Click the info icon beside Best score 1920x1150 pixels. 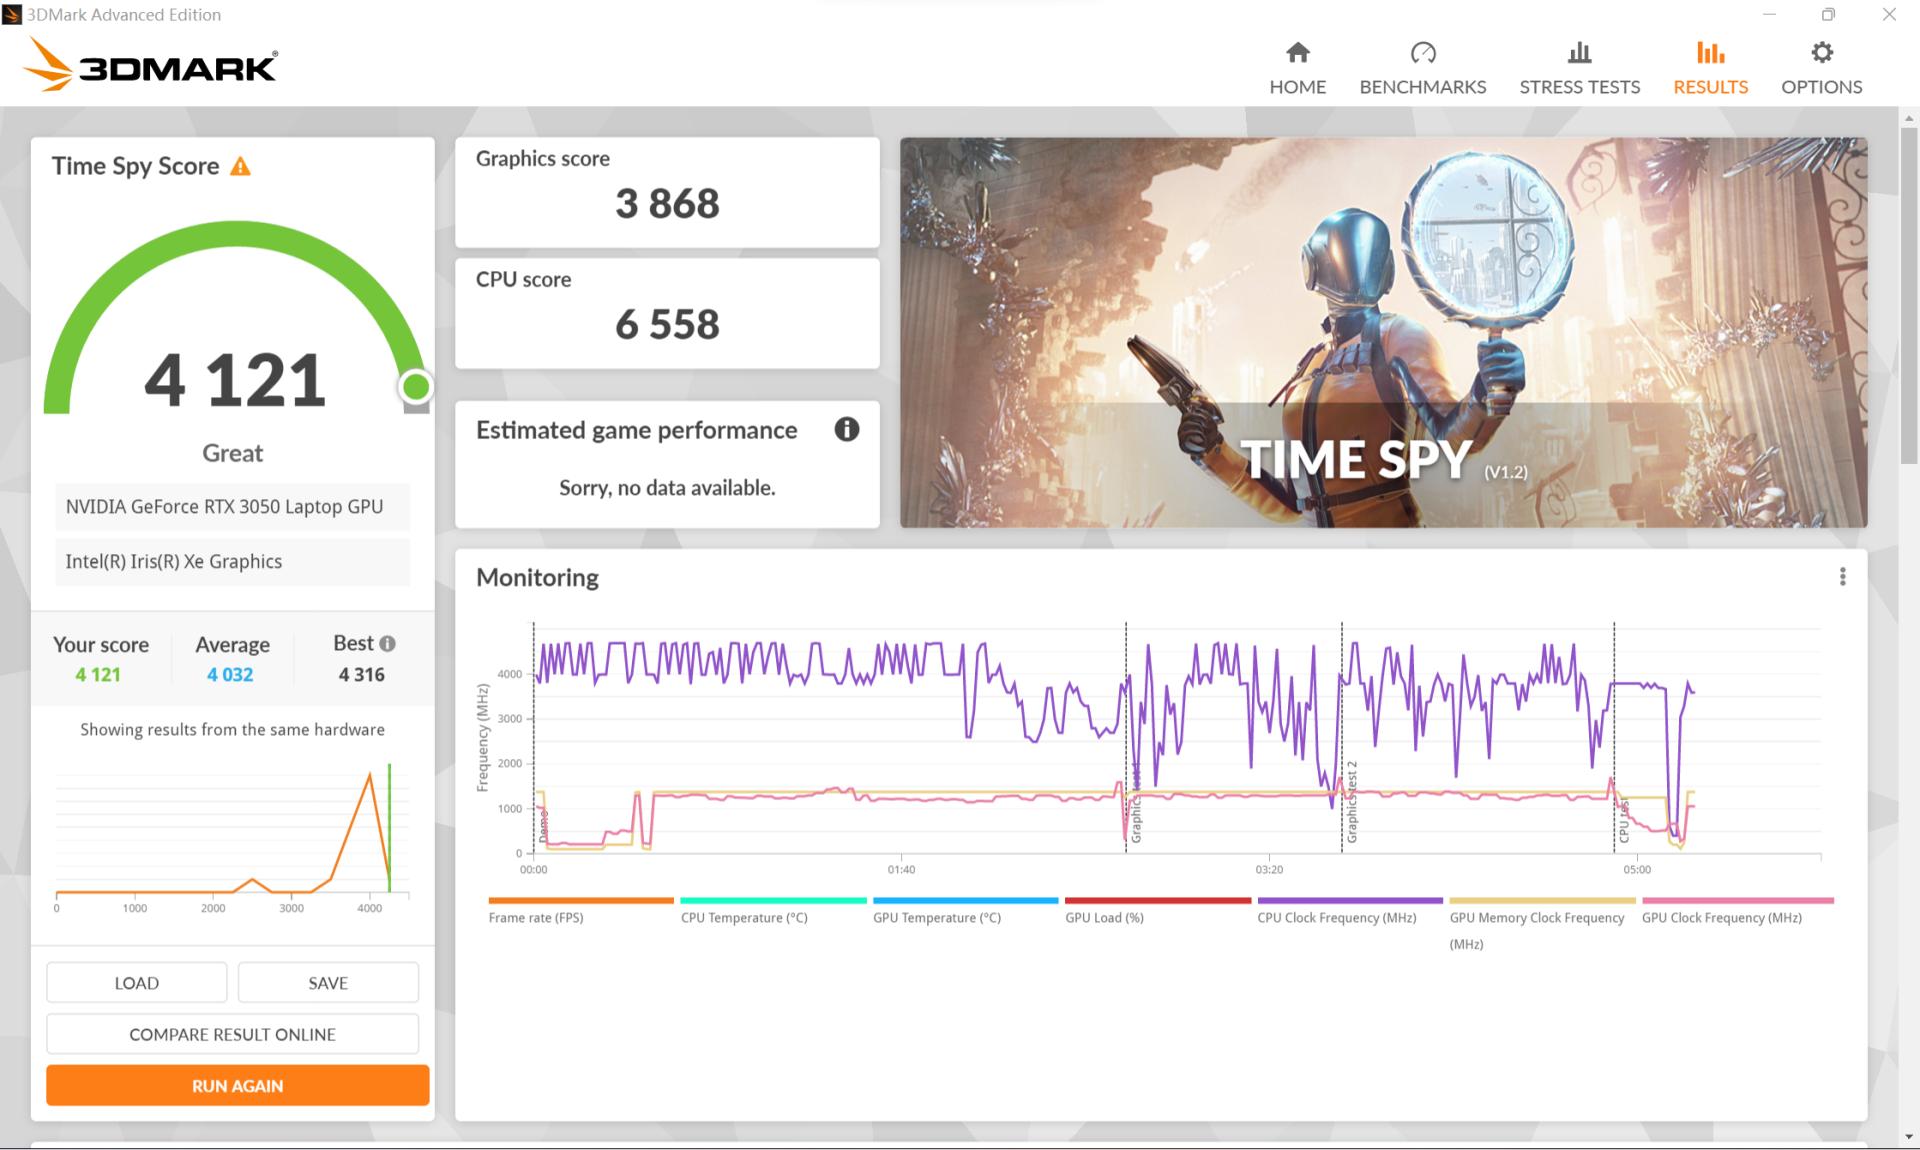(387, 644)
